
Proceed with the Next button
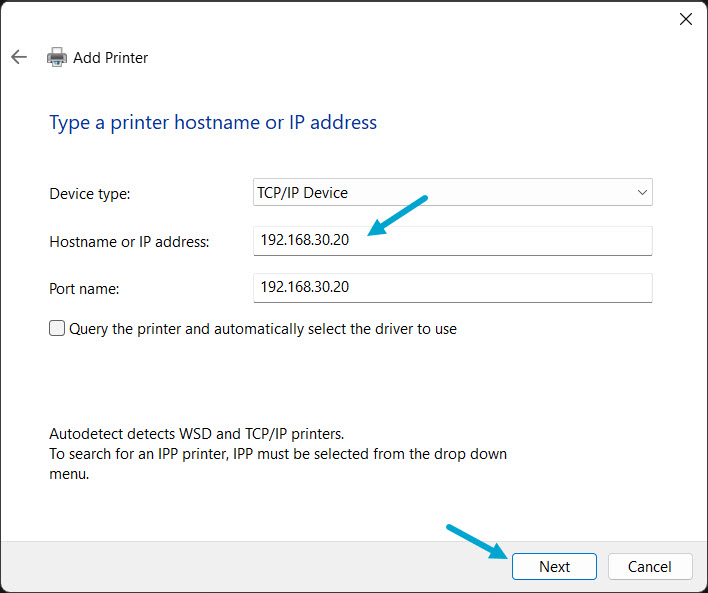point(554,566)
